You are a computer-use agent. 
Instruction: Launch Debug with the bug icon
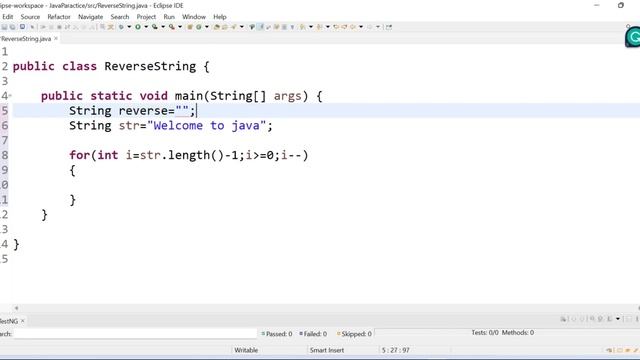click(x=121, y=27)
